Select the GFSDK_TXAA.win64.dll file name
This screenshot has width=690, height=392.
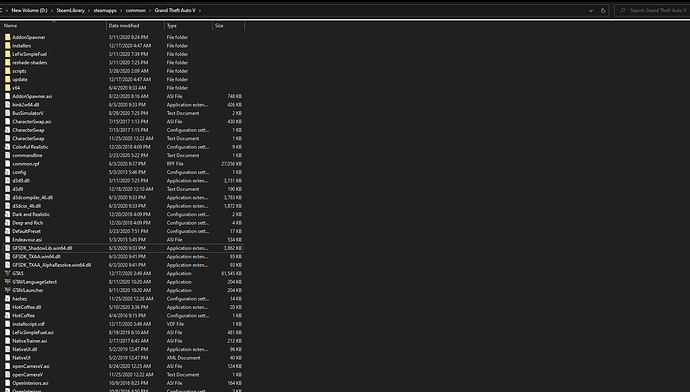tap(37, 256)
